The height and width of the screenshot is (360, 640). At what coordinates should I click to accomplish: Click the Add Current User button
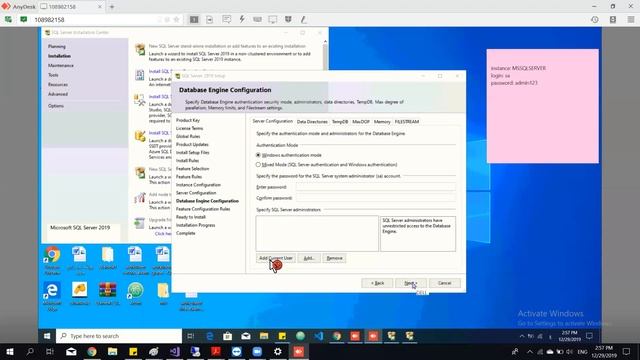coord(276,258)
